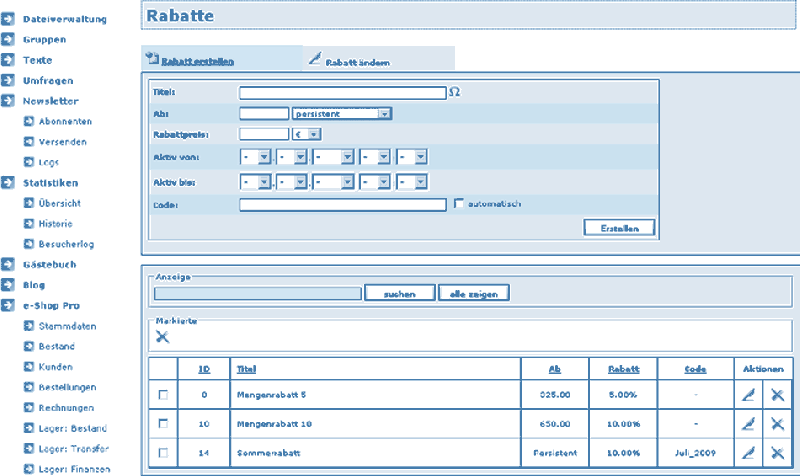The image size is (800, 476).
Task: Click into the Ab value field
Action: click(264, 113)
